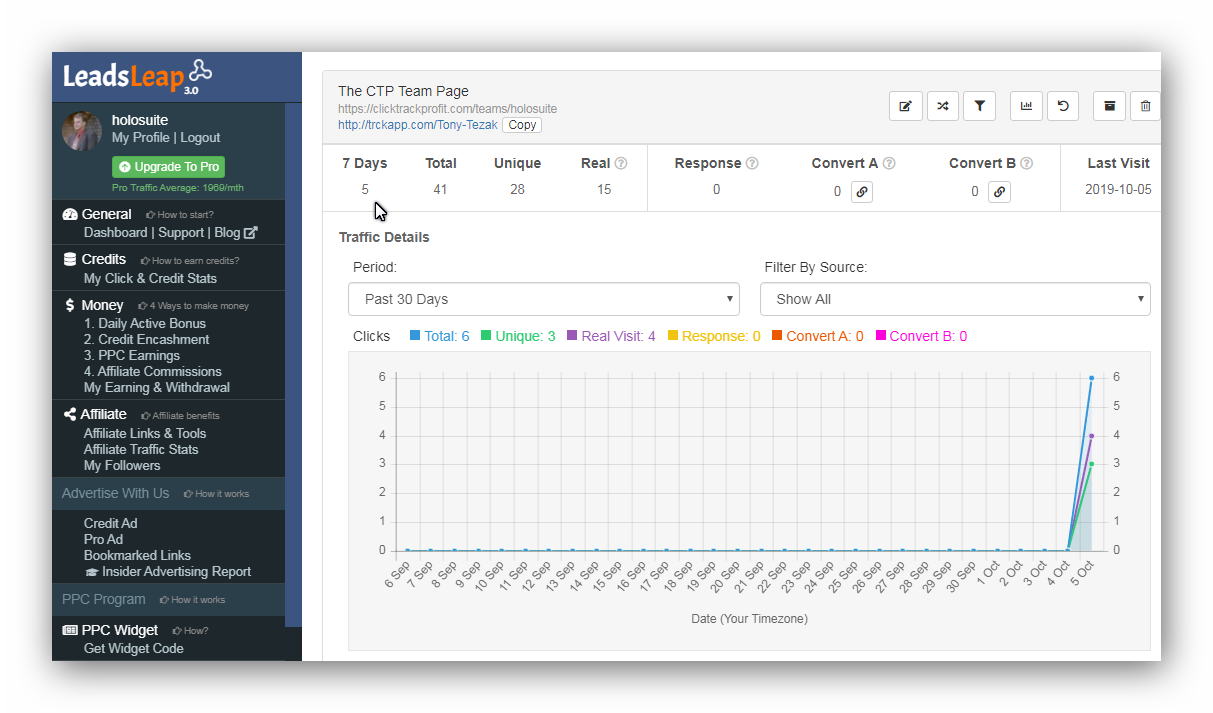This screenshot has width=1213, height=713.
Task: Click the funnel filter icon button
Action: (x=980, y=105)
